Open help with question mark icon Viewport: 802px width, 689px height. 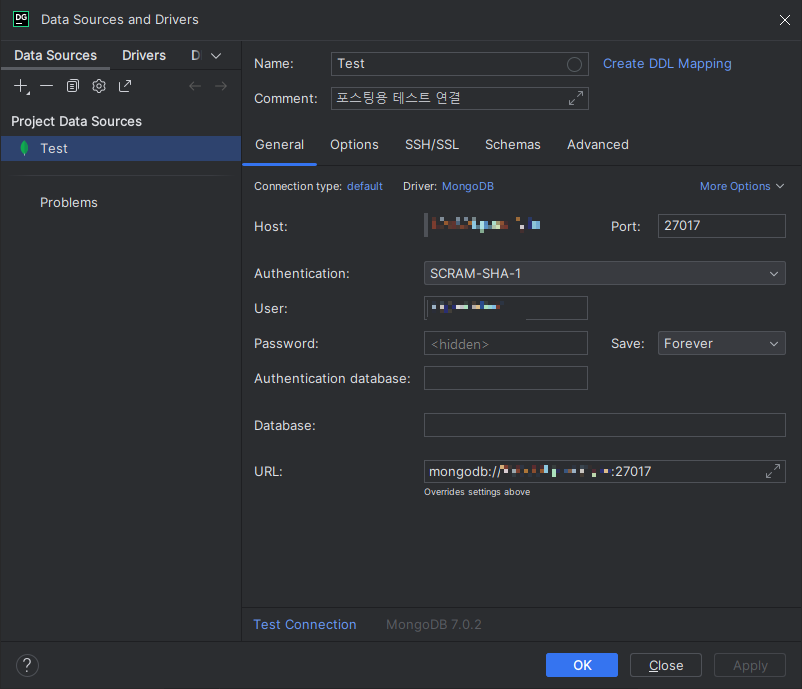(27, 665)
